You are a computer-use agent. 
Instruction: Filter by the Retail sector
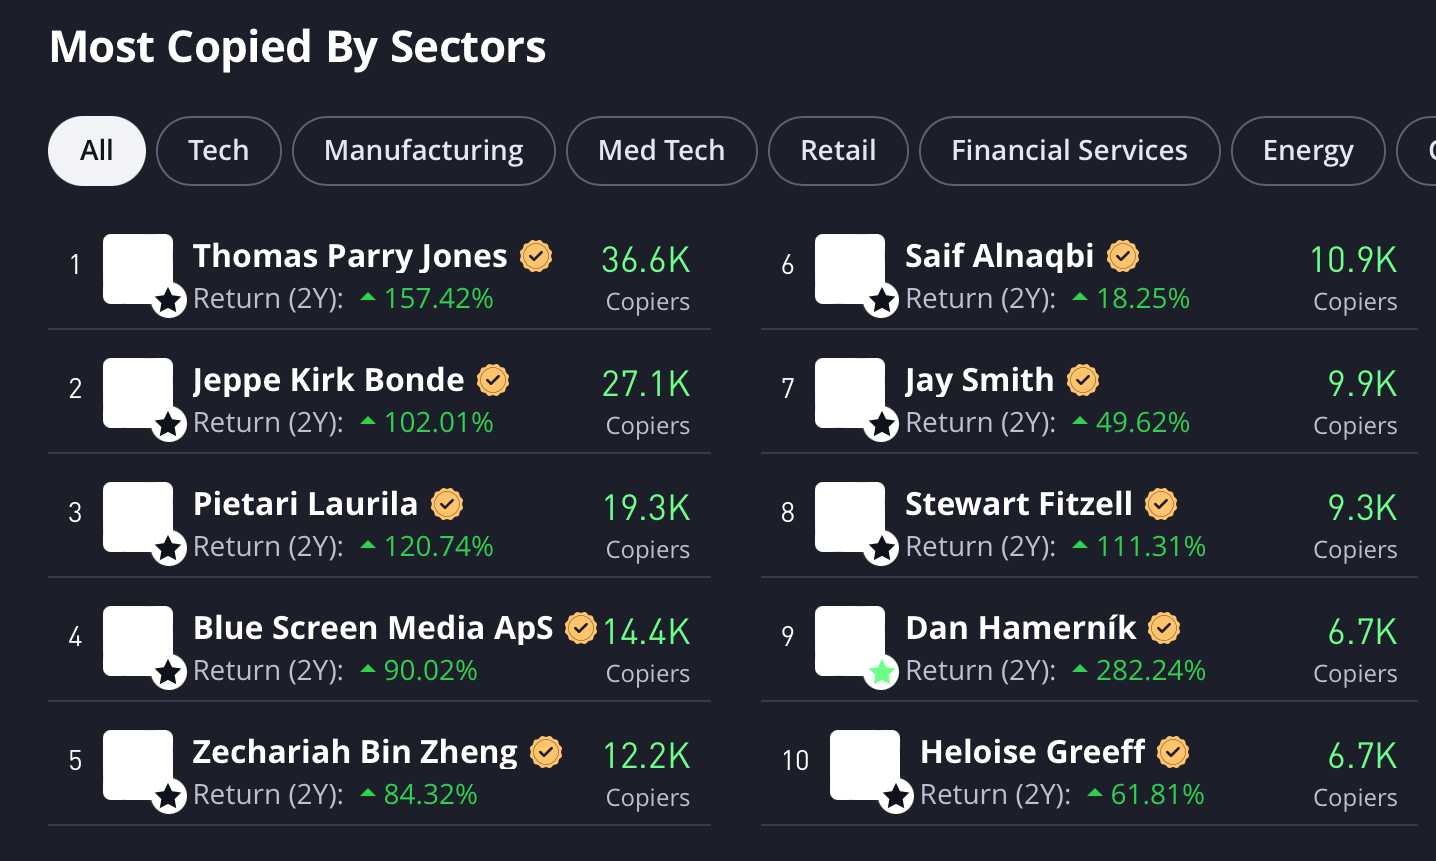838,151
